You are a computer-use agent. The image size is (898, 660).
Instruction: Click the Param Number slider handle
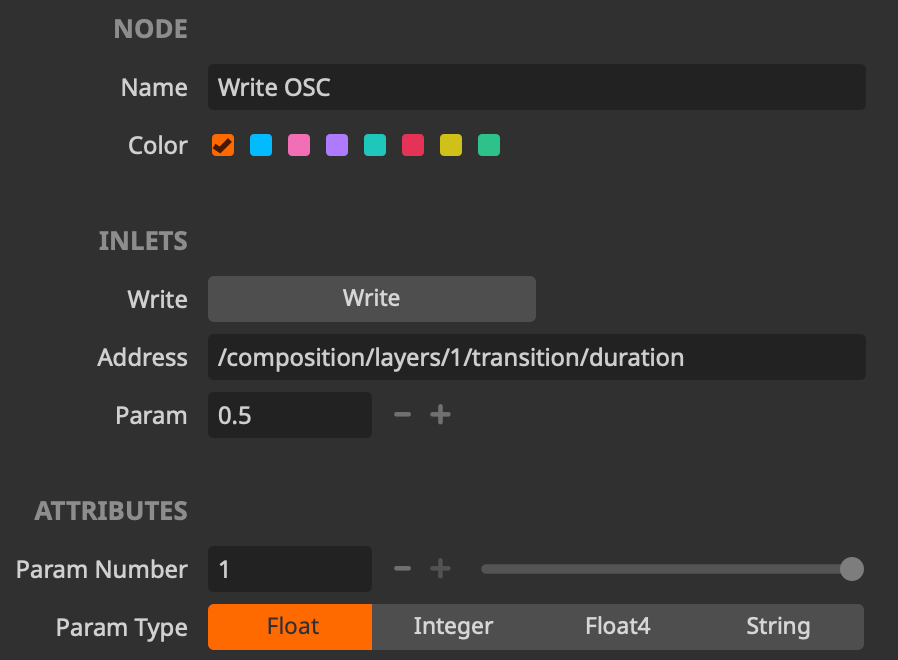(x=851, y=569)
